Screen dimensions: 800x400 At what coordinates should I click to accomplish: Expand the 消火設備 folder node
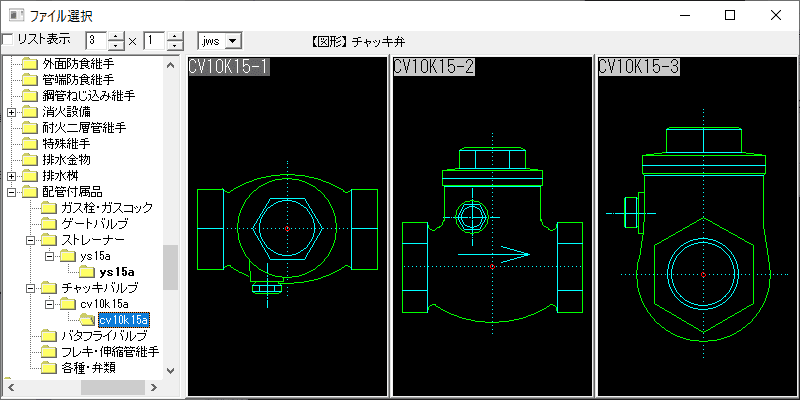pyautogui.click(x=12, y=112)
